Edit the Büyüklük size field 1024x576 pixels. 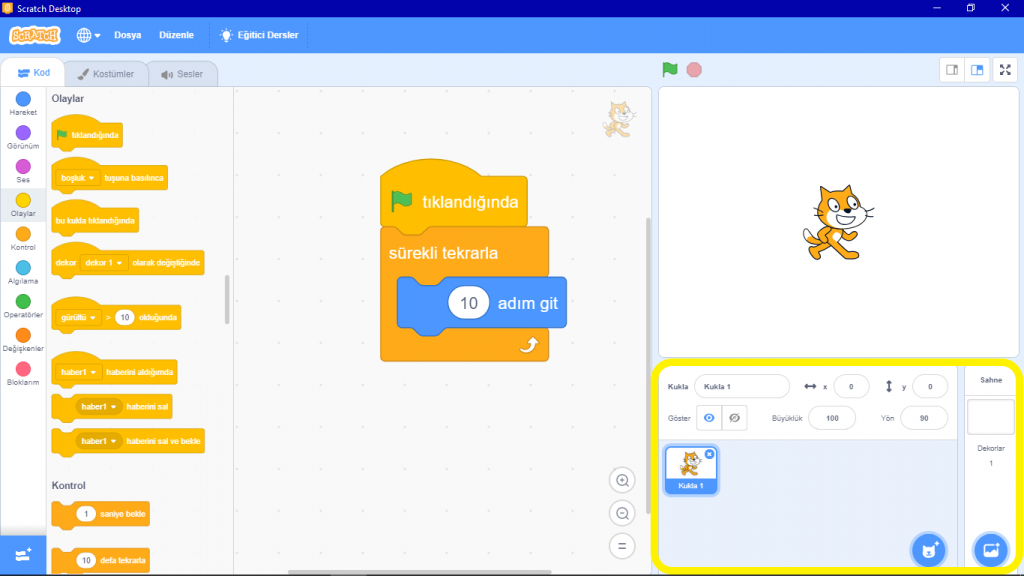click(832, 418)
